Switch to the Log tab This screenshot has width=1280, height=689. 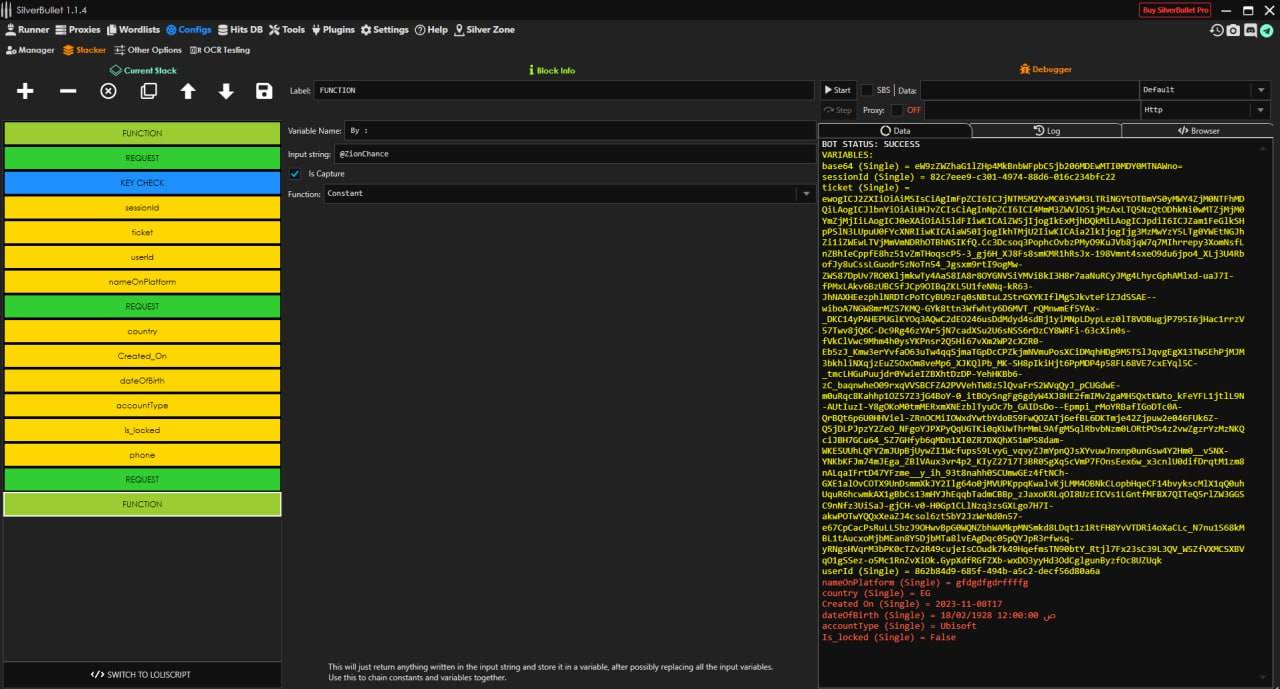1046,131
